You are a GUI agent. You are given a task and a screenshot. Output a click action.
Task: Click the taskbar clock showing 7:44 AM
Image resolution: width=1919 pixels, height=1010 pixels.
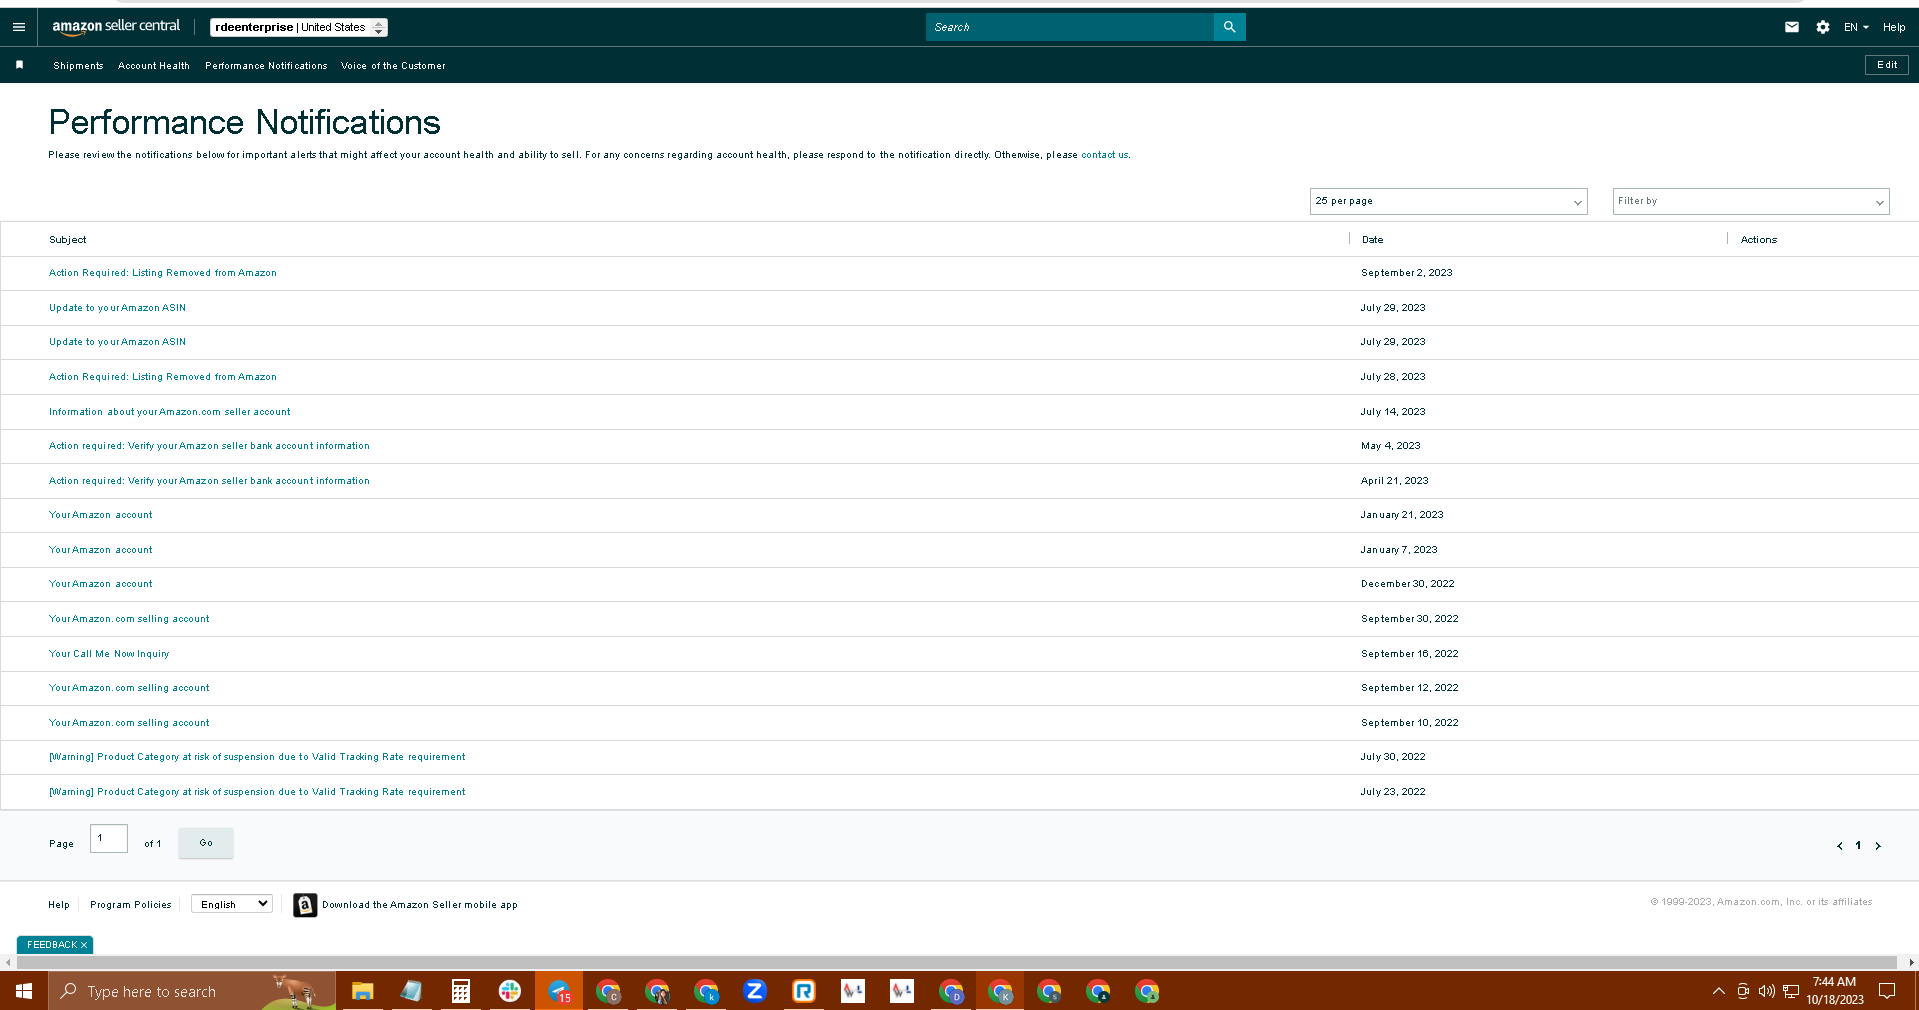[x=1834, y=991]
